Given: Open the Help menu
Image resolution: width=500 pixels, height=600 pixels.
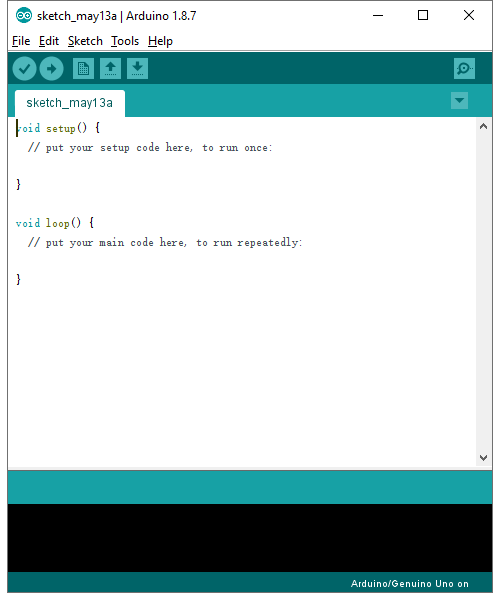Looking at the screenshot, I should 160,41.
